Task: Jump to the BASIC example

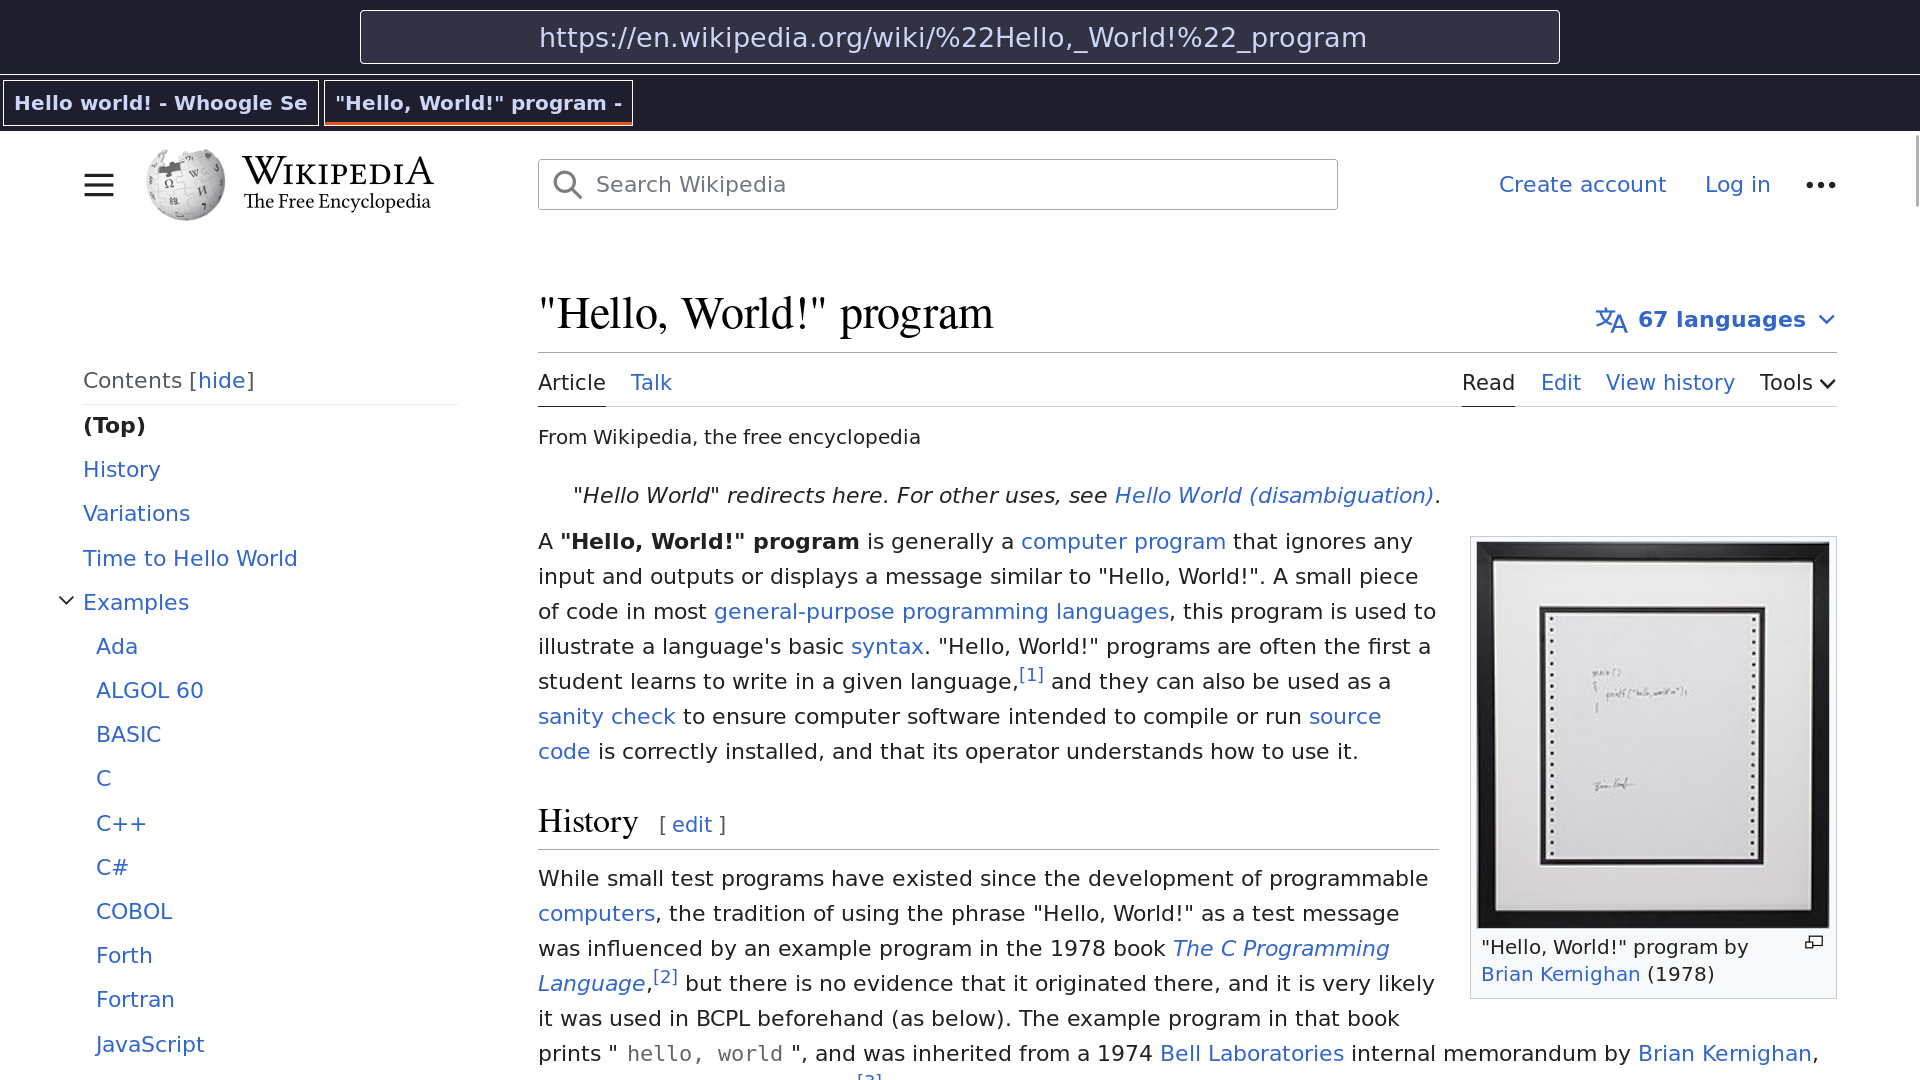Action: pos(128,735)
